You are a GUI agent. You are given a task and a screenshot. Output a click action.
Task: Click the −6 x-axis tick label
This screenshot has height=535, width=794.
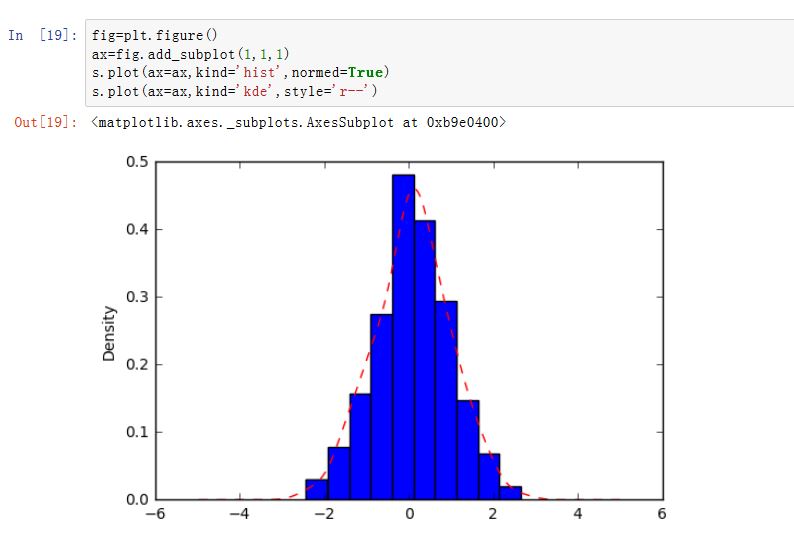point(155,515)
